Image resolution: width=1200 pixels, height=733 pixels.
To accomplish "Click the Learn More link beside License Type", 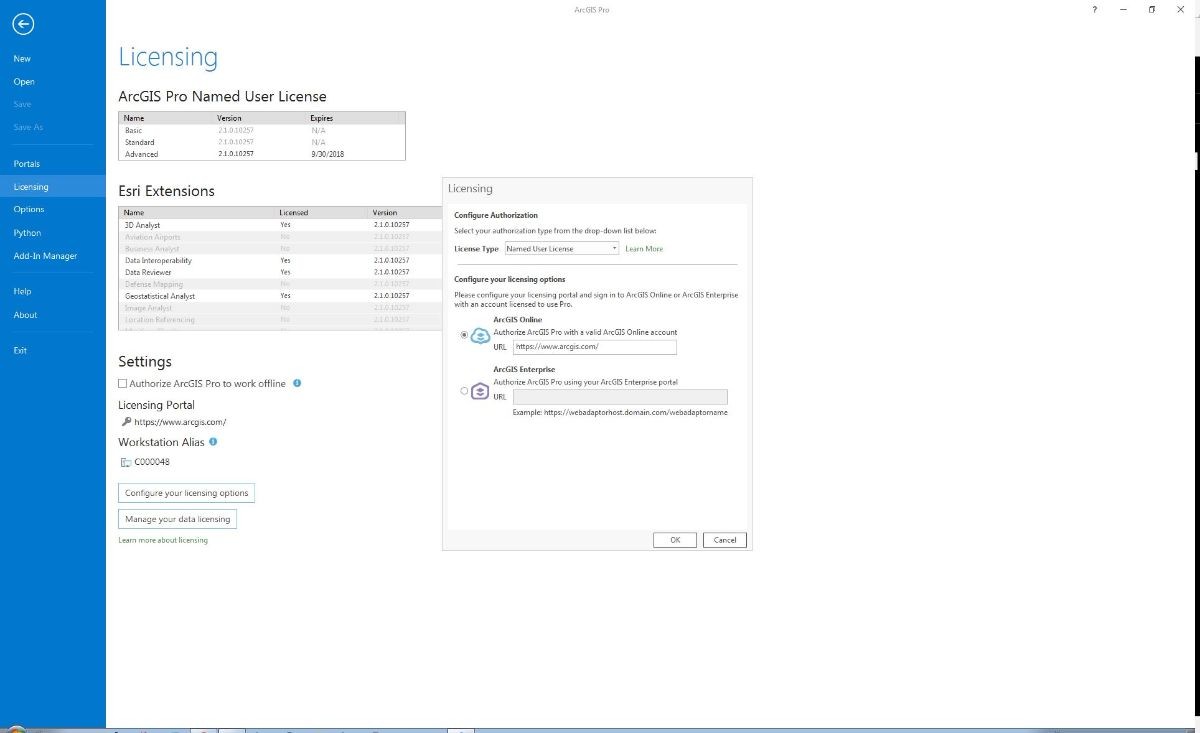I will coord(643,248).
